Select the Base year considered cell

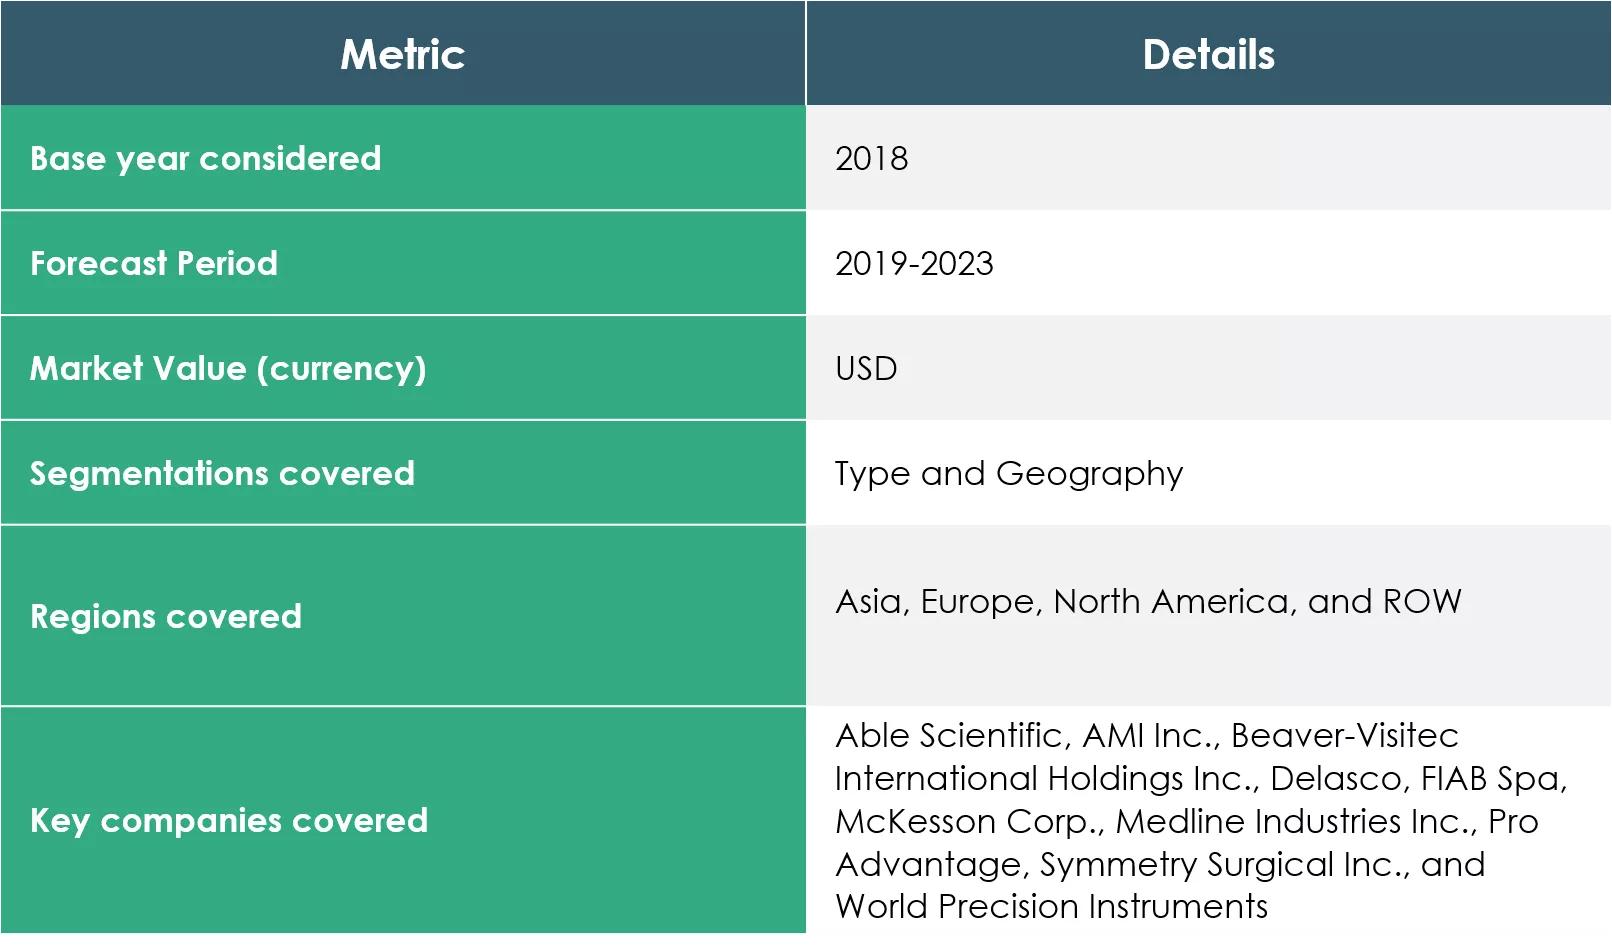[x=206, y=158]
